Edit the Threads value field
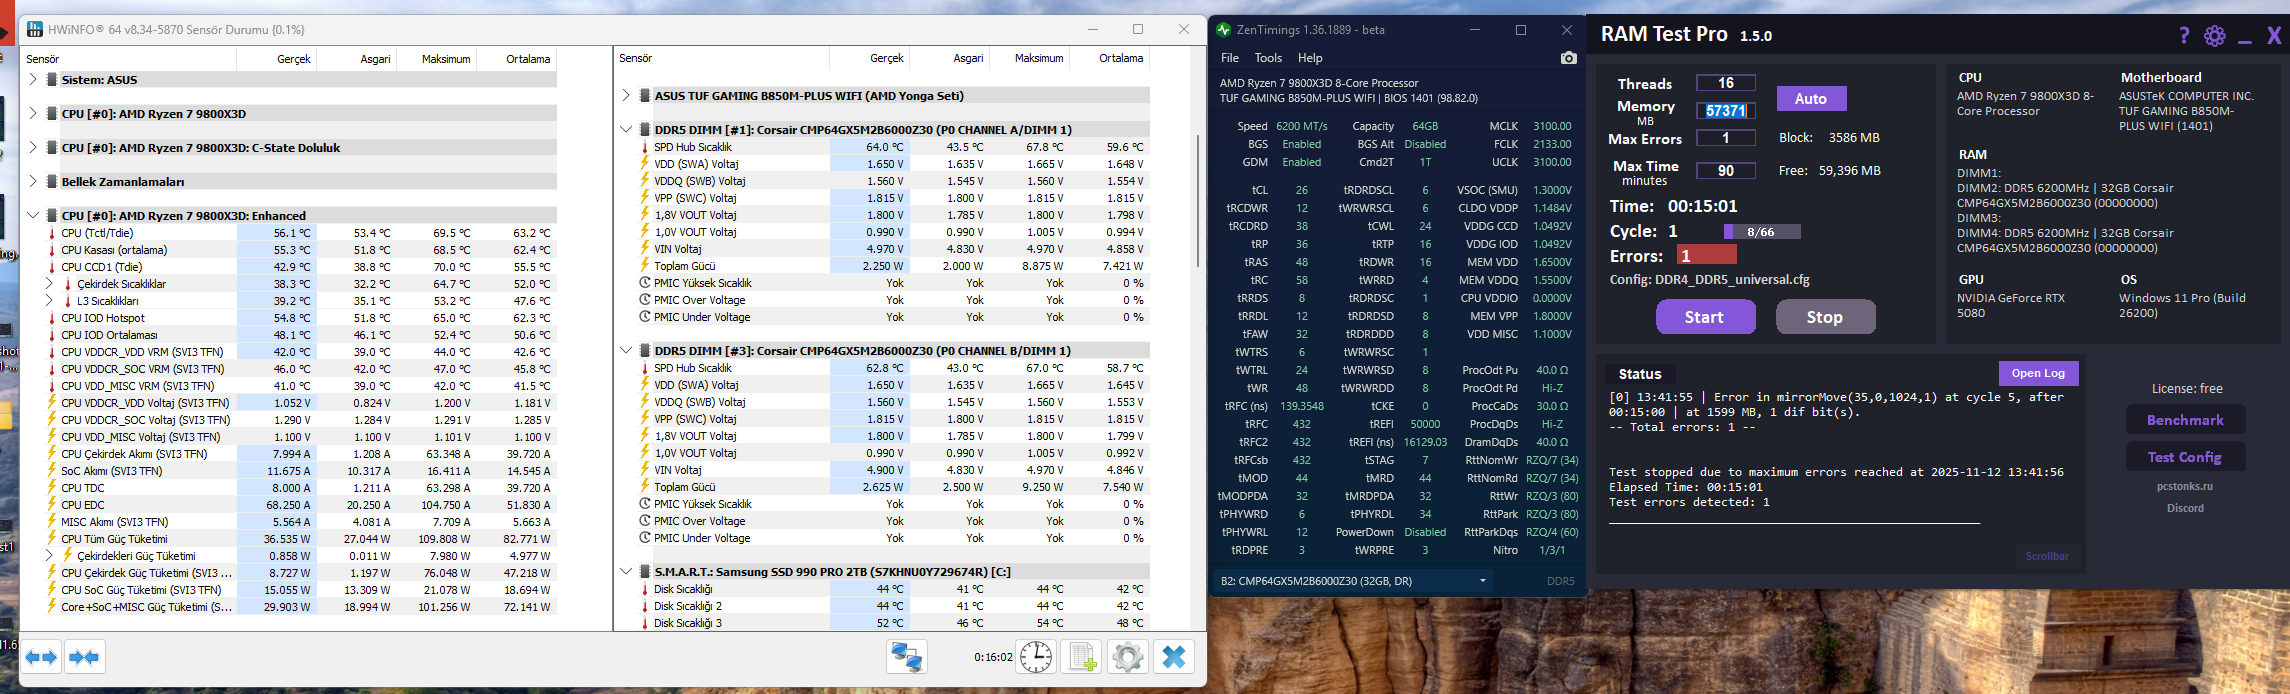This screenshot has height=694, width=2290. click(x=1726, y=83)
